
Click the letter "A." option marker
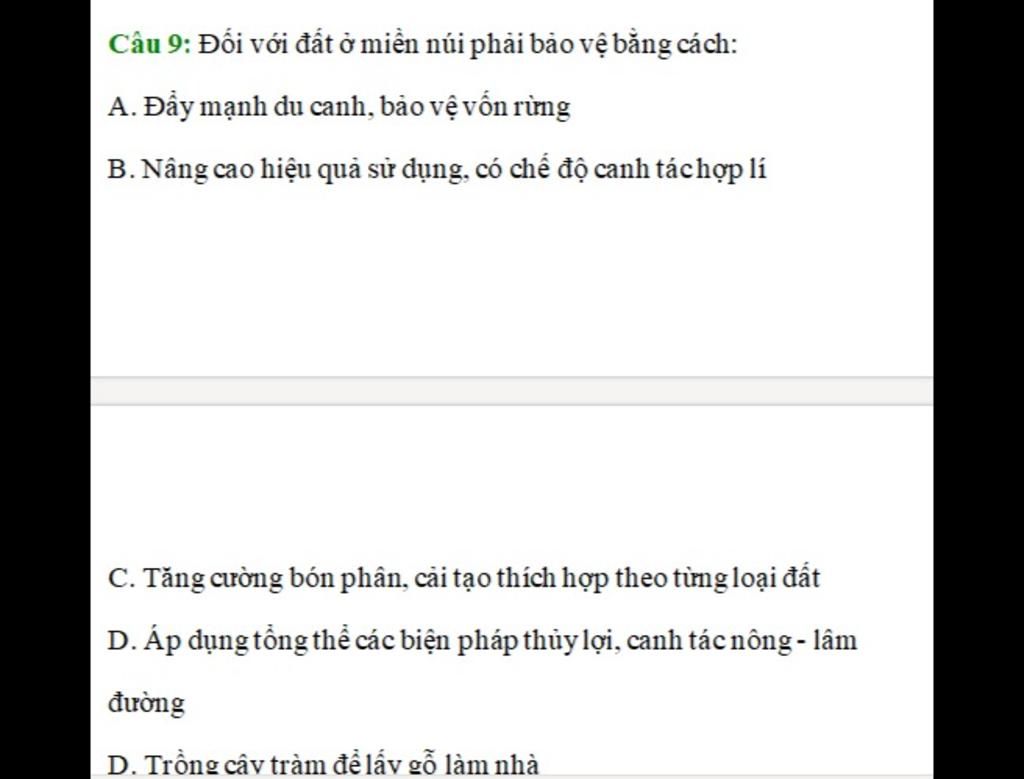click(122, 106)
